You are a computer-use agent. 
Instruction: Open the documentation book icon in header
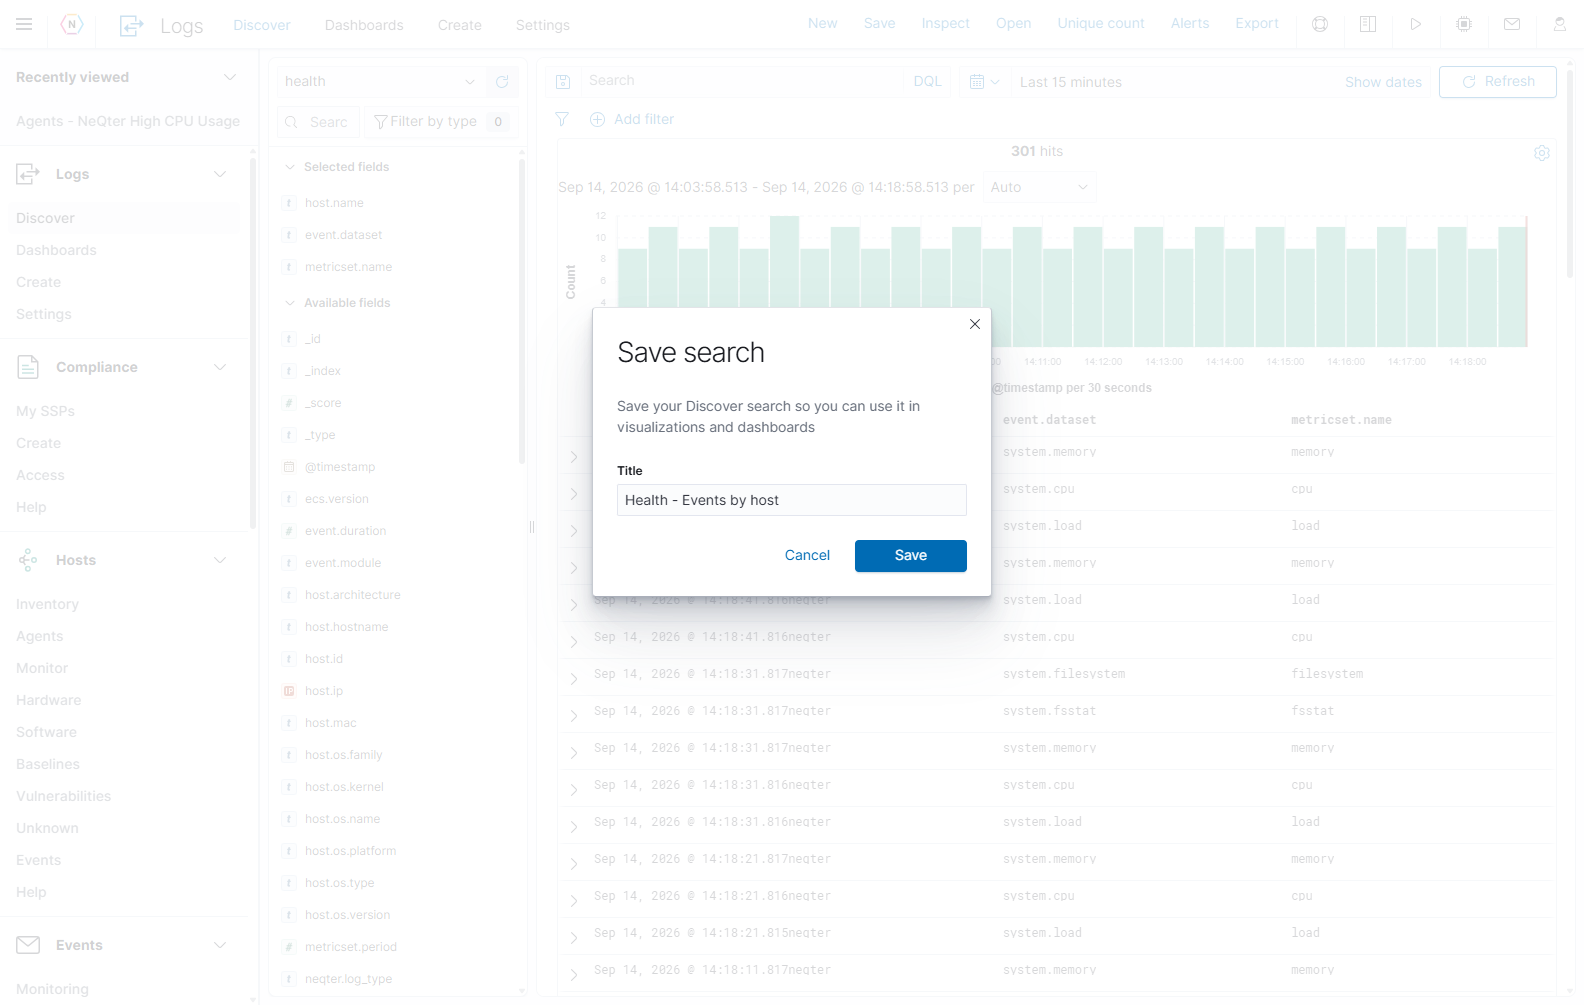coord(1368,24)
